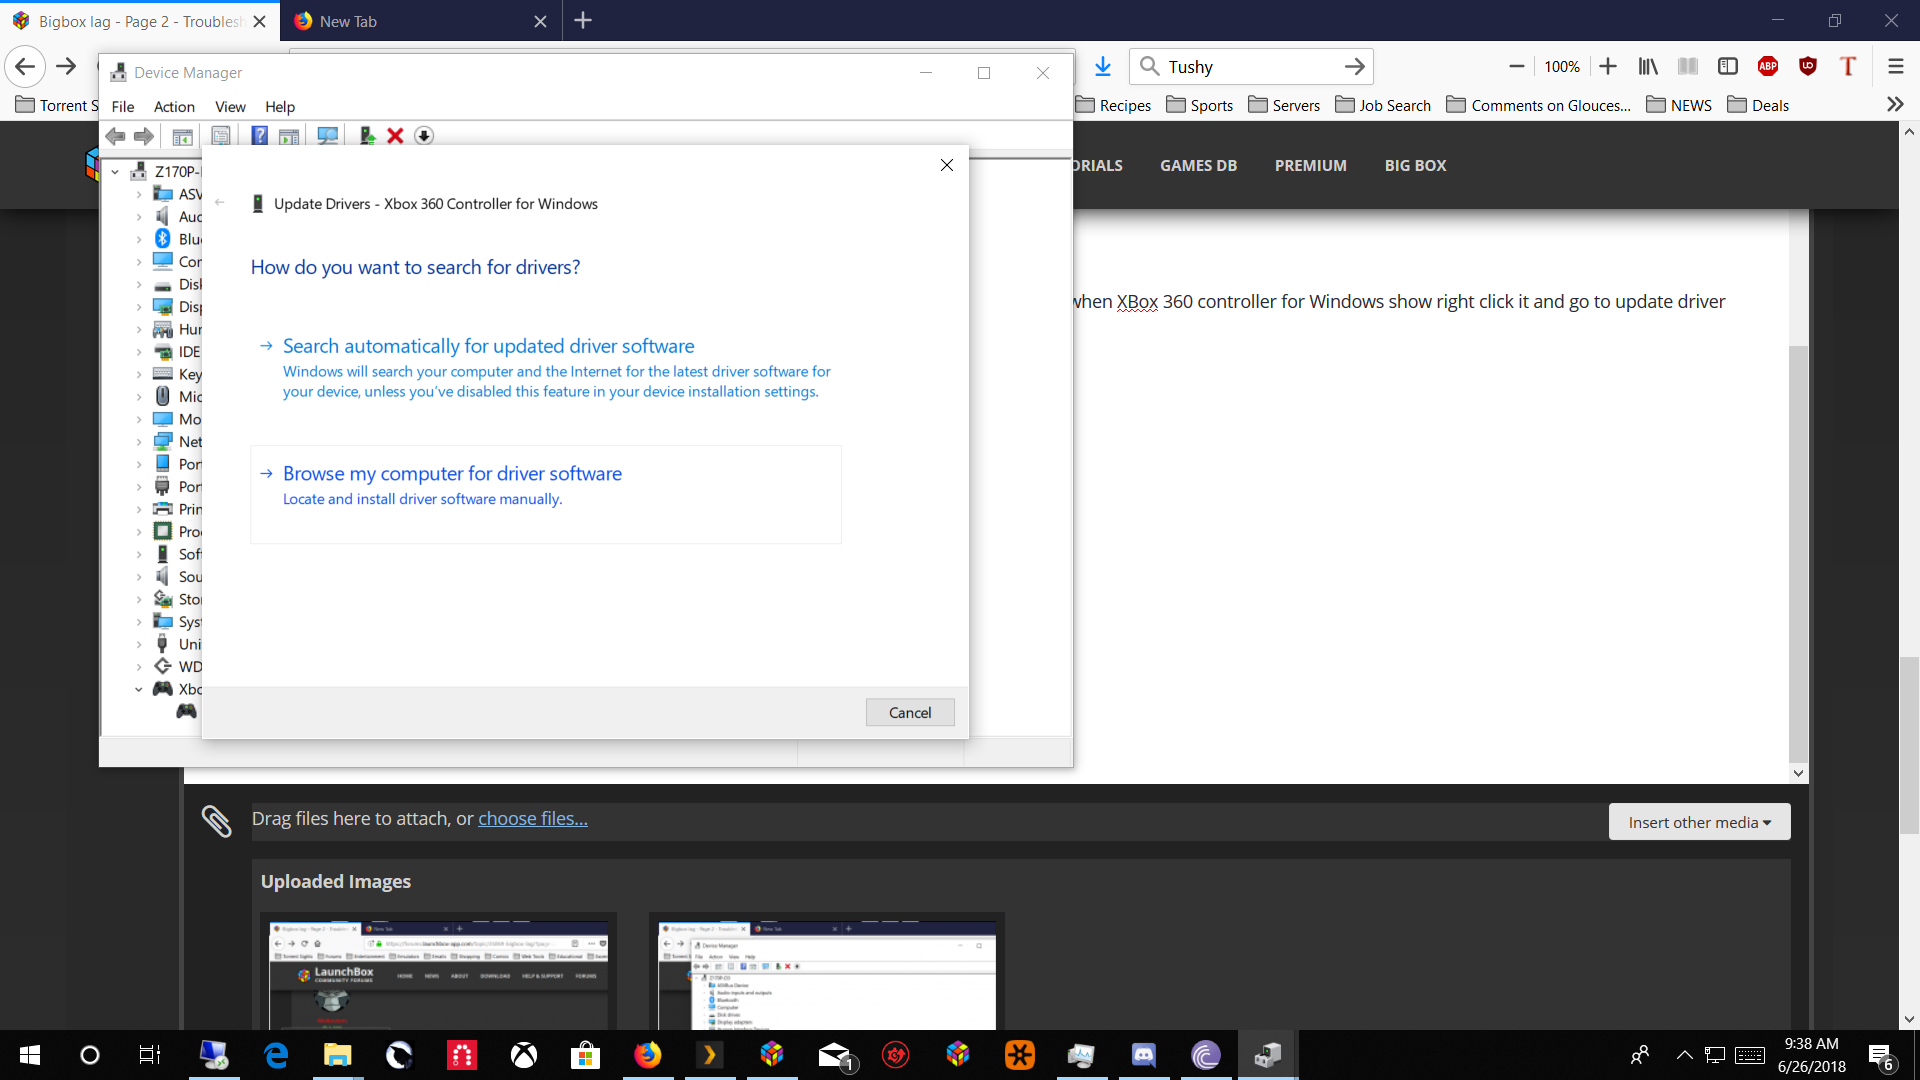This screenshot has height=1080, width=1920.
Task: Open Firefox Library icon
Action: tap(1648, 66)
